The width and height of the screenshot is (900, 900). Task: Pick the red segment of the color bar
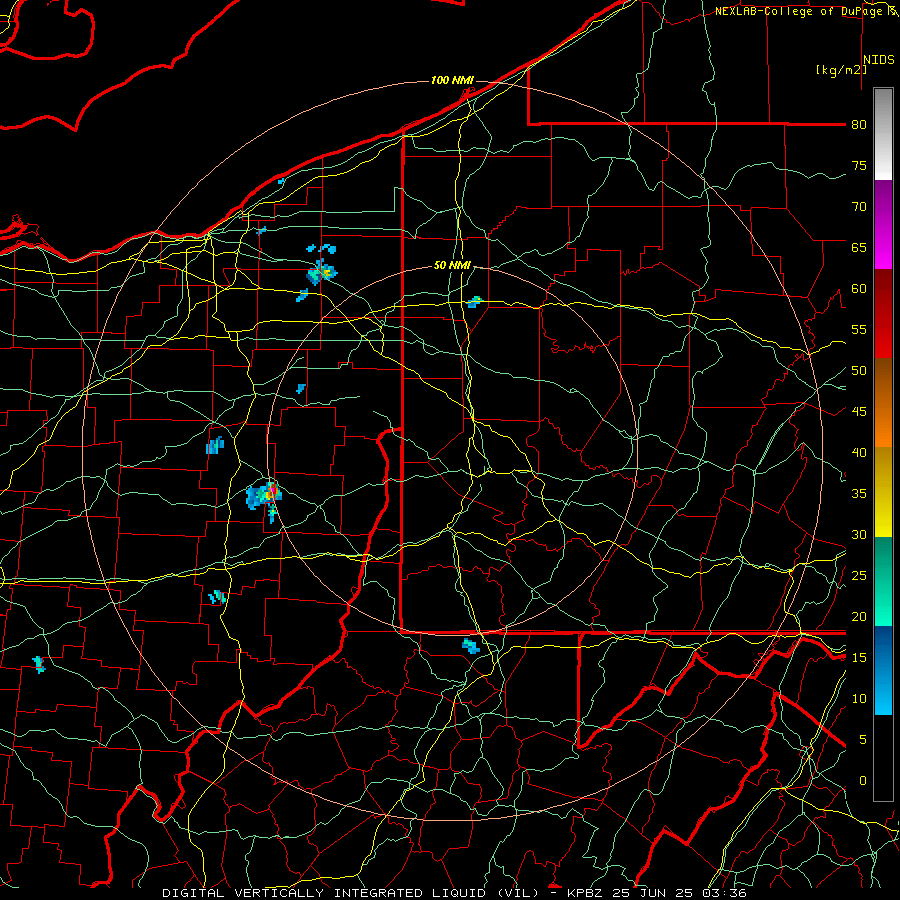(x=883, y=314)
